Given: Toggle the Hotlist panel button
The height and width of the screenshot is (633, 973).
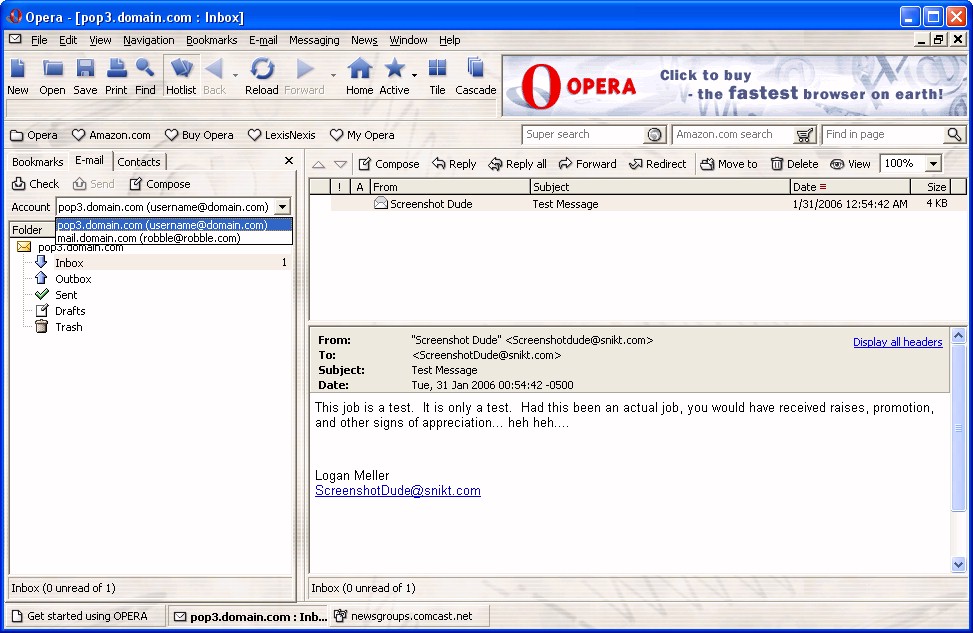Looking at the screenshot, I should pyautogui.click(x=181, y=76).
